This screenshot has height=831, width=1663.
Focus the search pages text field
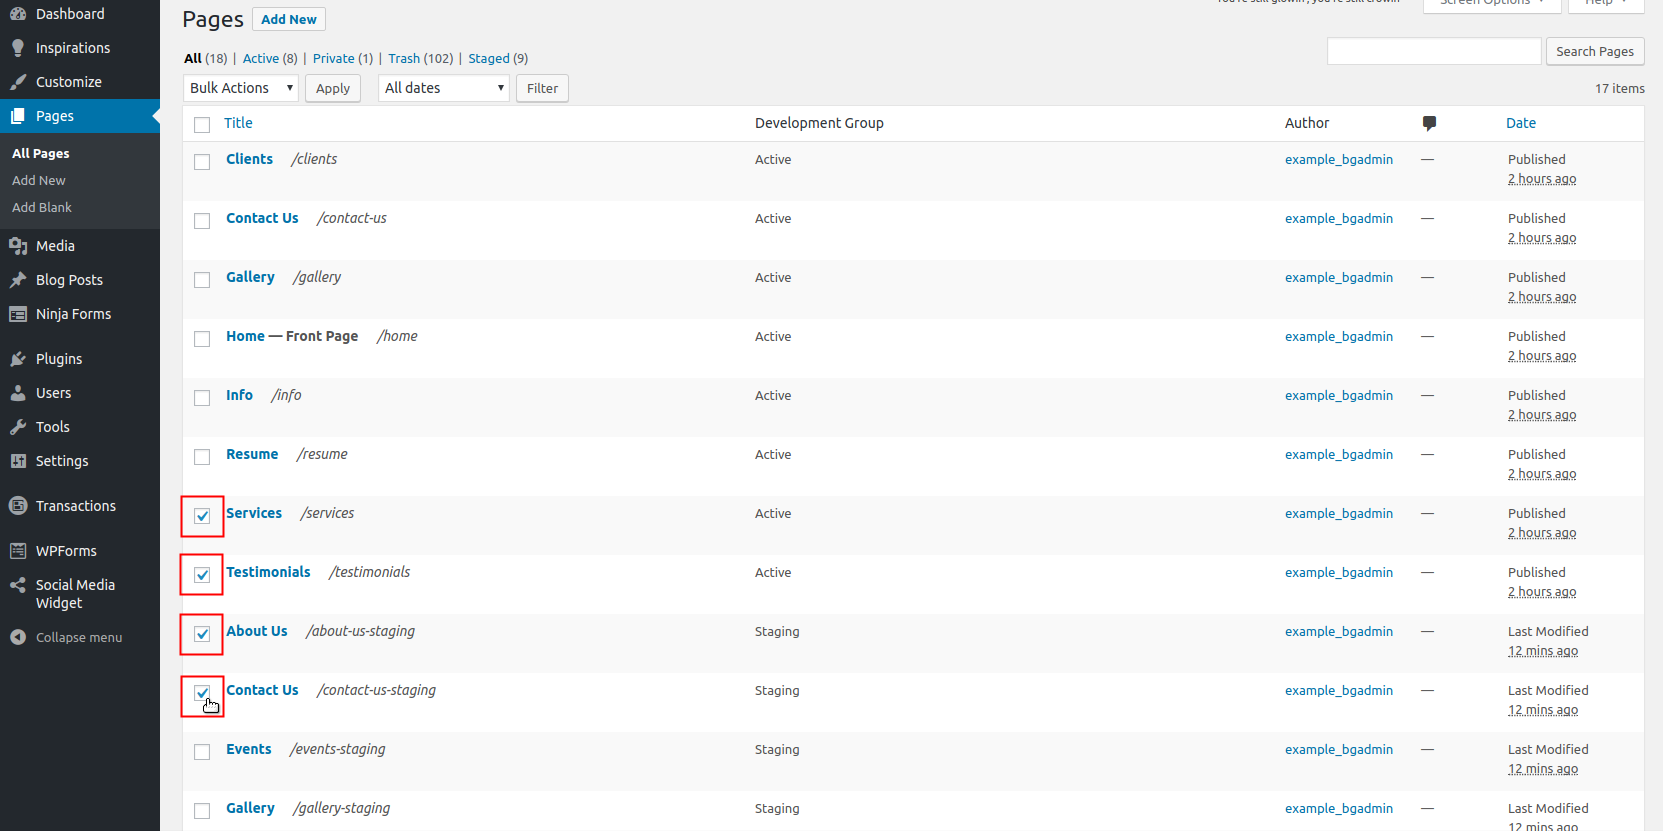coord(1433,52)
